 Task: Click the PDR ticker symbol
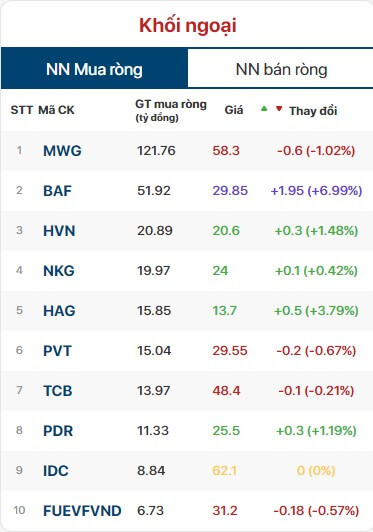point(58,431)
